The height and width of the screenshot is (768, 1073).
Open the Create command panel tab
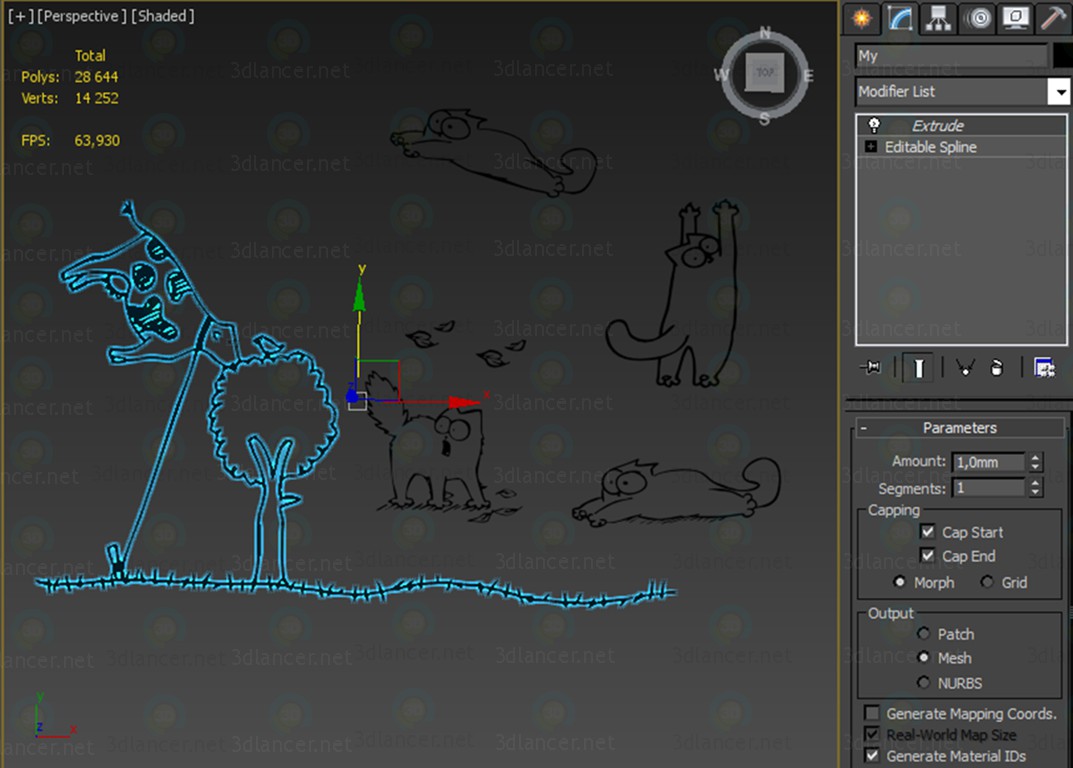click(x=862, y=18)
